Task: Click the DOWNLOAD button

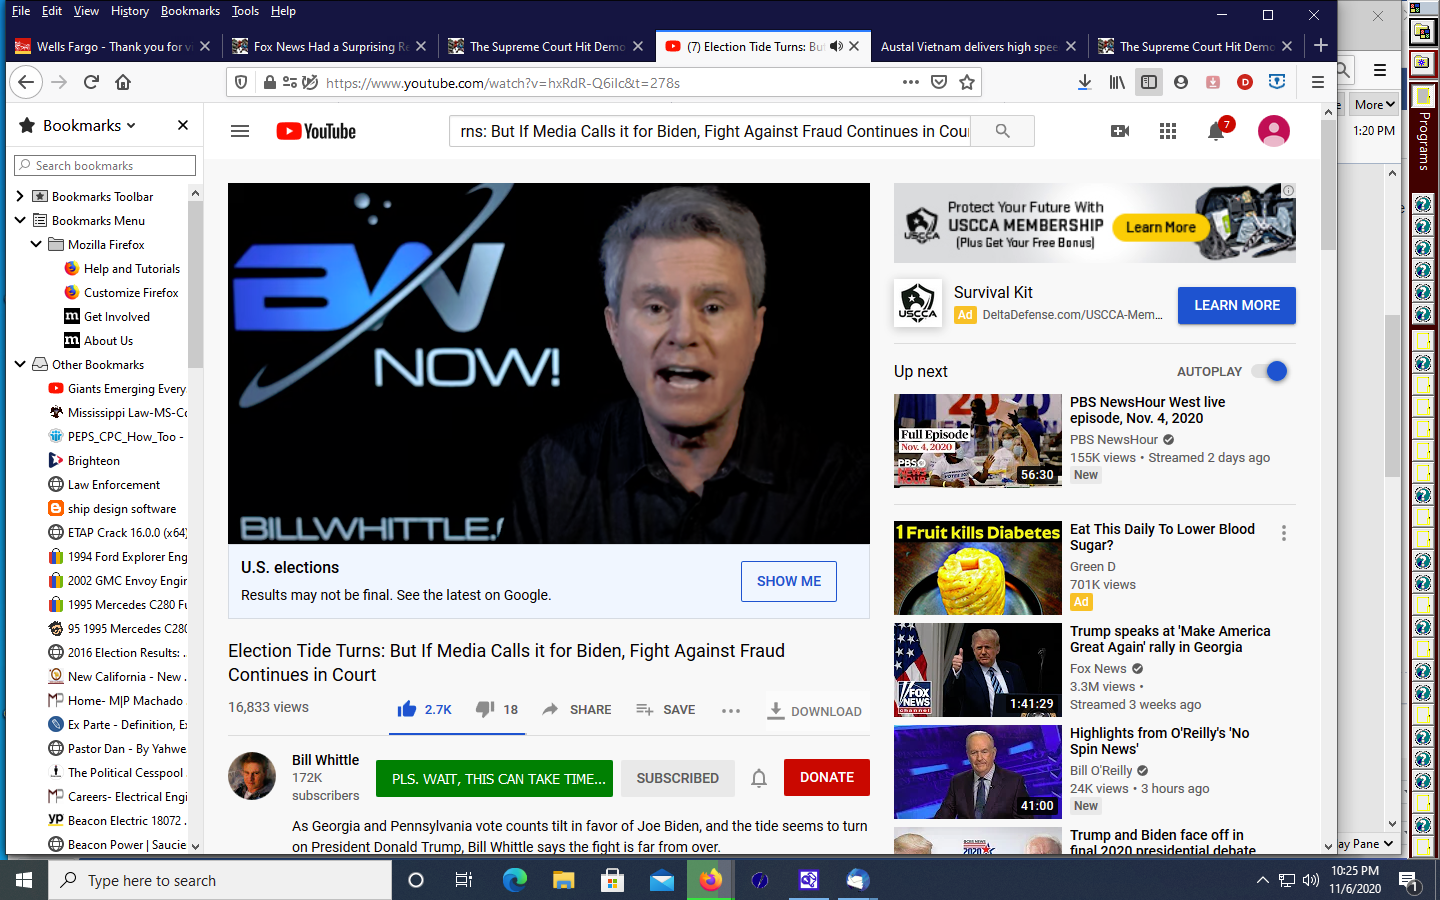Action: [x=815, y=711]
